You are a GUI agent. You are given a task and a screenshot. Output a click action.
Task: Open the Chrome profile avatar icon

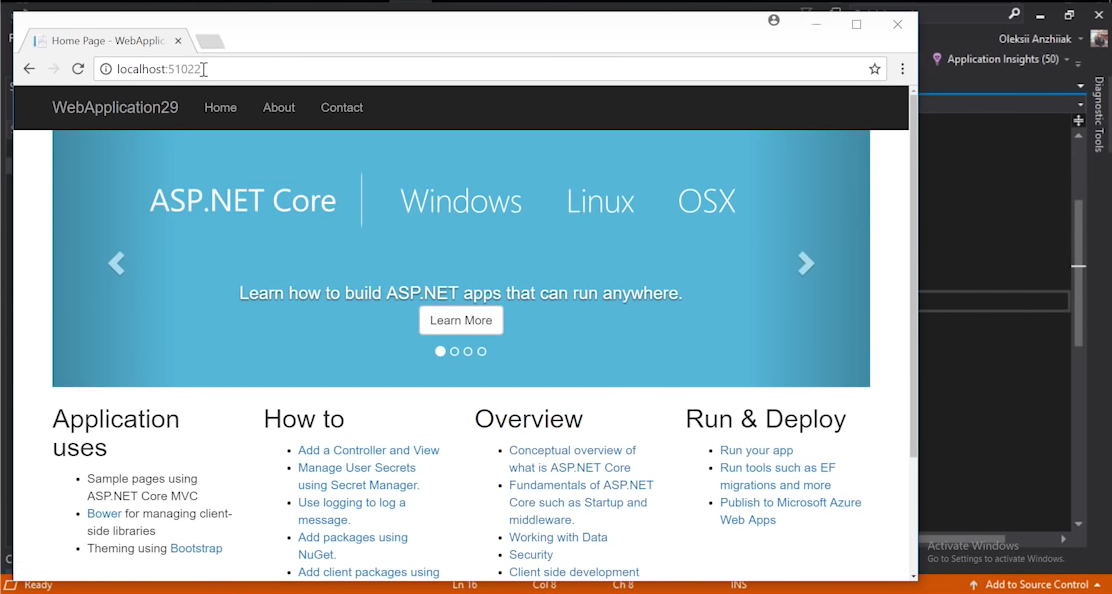(x=774, y=21)
